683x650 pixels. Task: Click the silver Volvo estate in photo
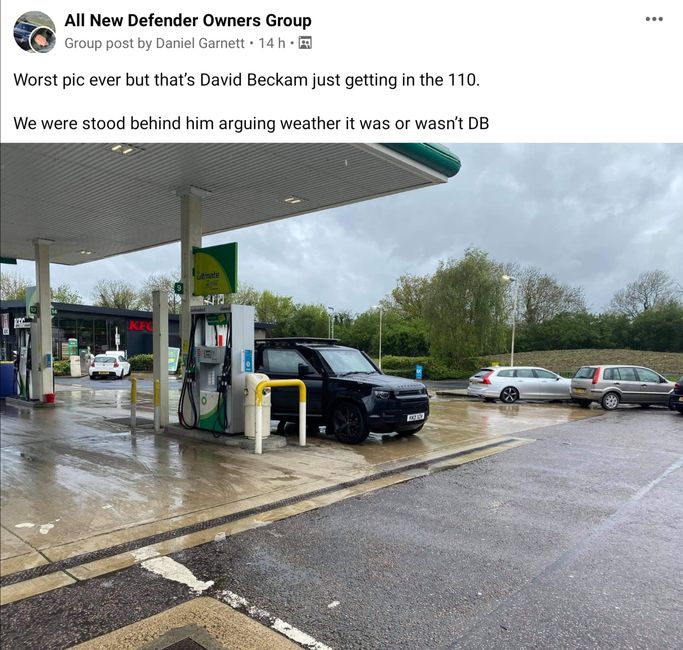[x=519, y=383]
